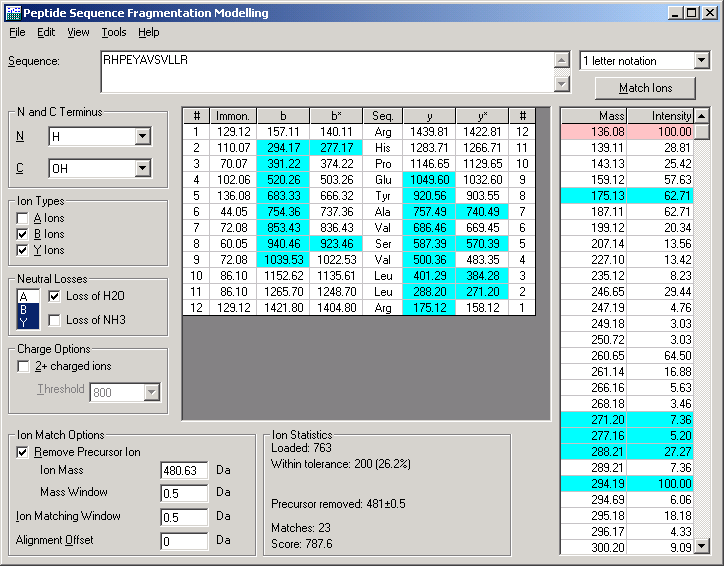Close the Peptide Sequence window
Screen dimensions: 724x566
(709, 13)
